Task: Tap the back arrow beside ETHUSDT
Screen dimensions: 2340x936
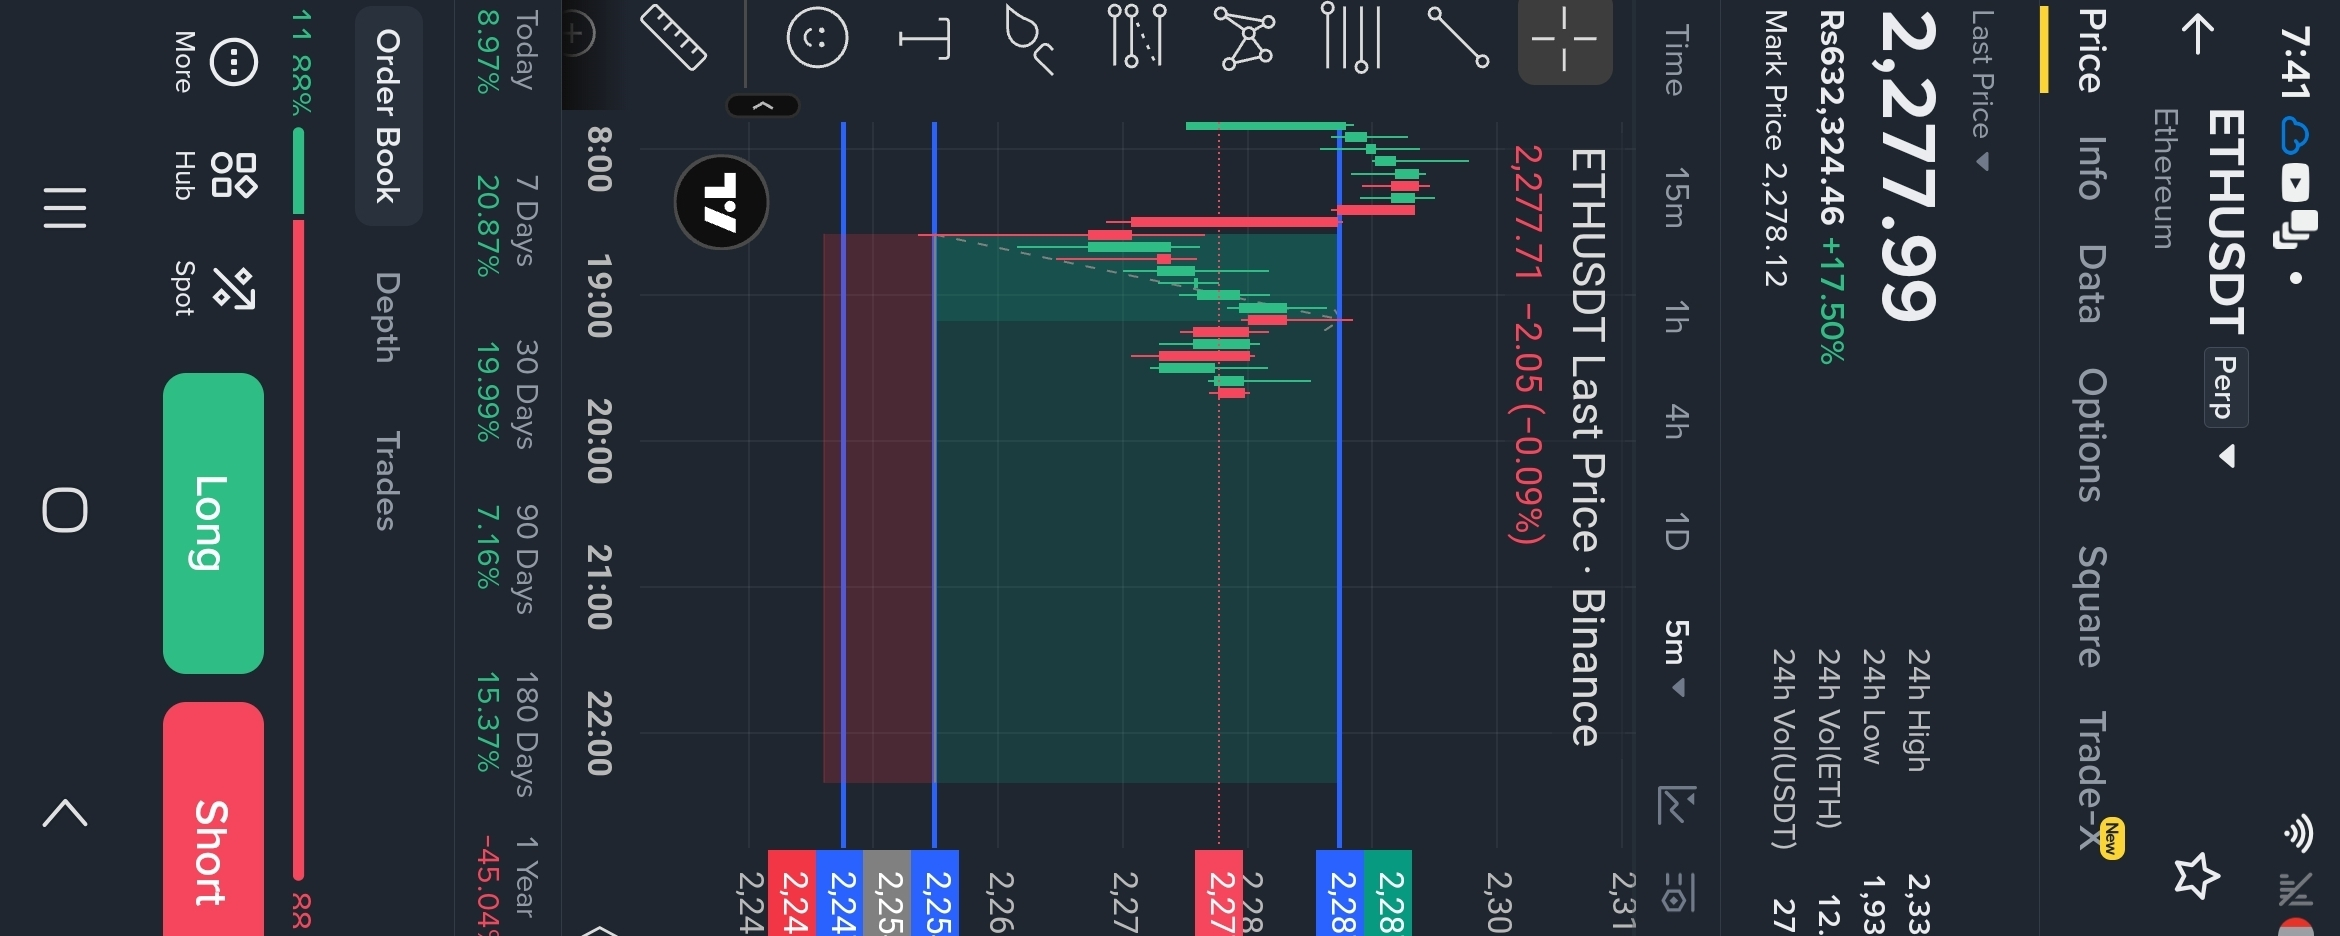Action: coord(2197,33)
